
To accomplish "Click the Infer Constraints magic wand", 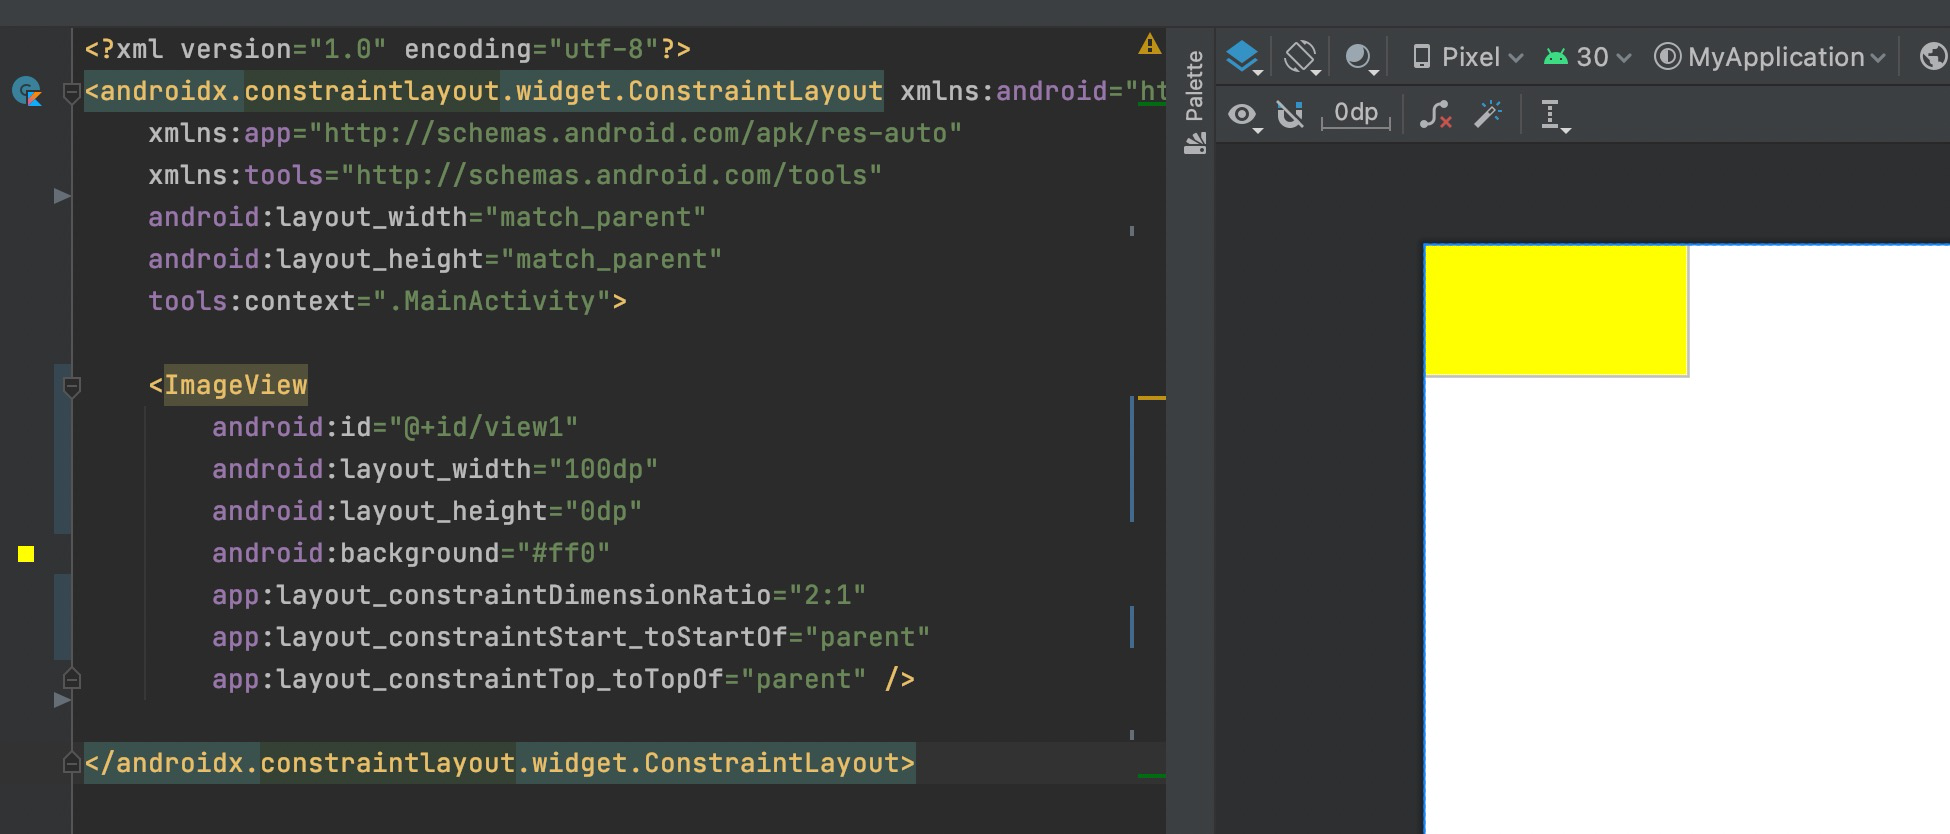I will click(x=1488, y=114).
